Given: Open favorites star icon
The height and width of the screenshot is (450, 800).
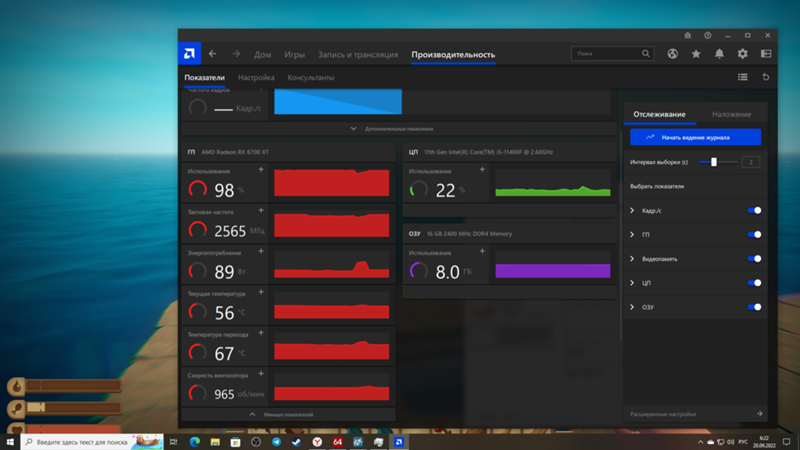Looking at the screenshot, I should (x=696, y=54).
